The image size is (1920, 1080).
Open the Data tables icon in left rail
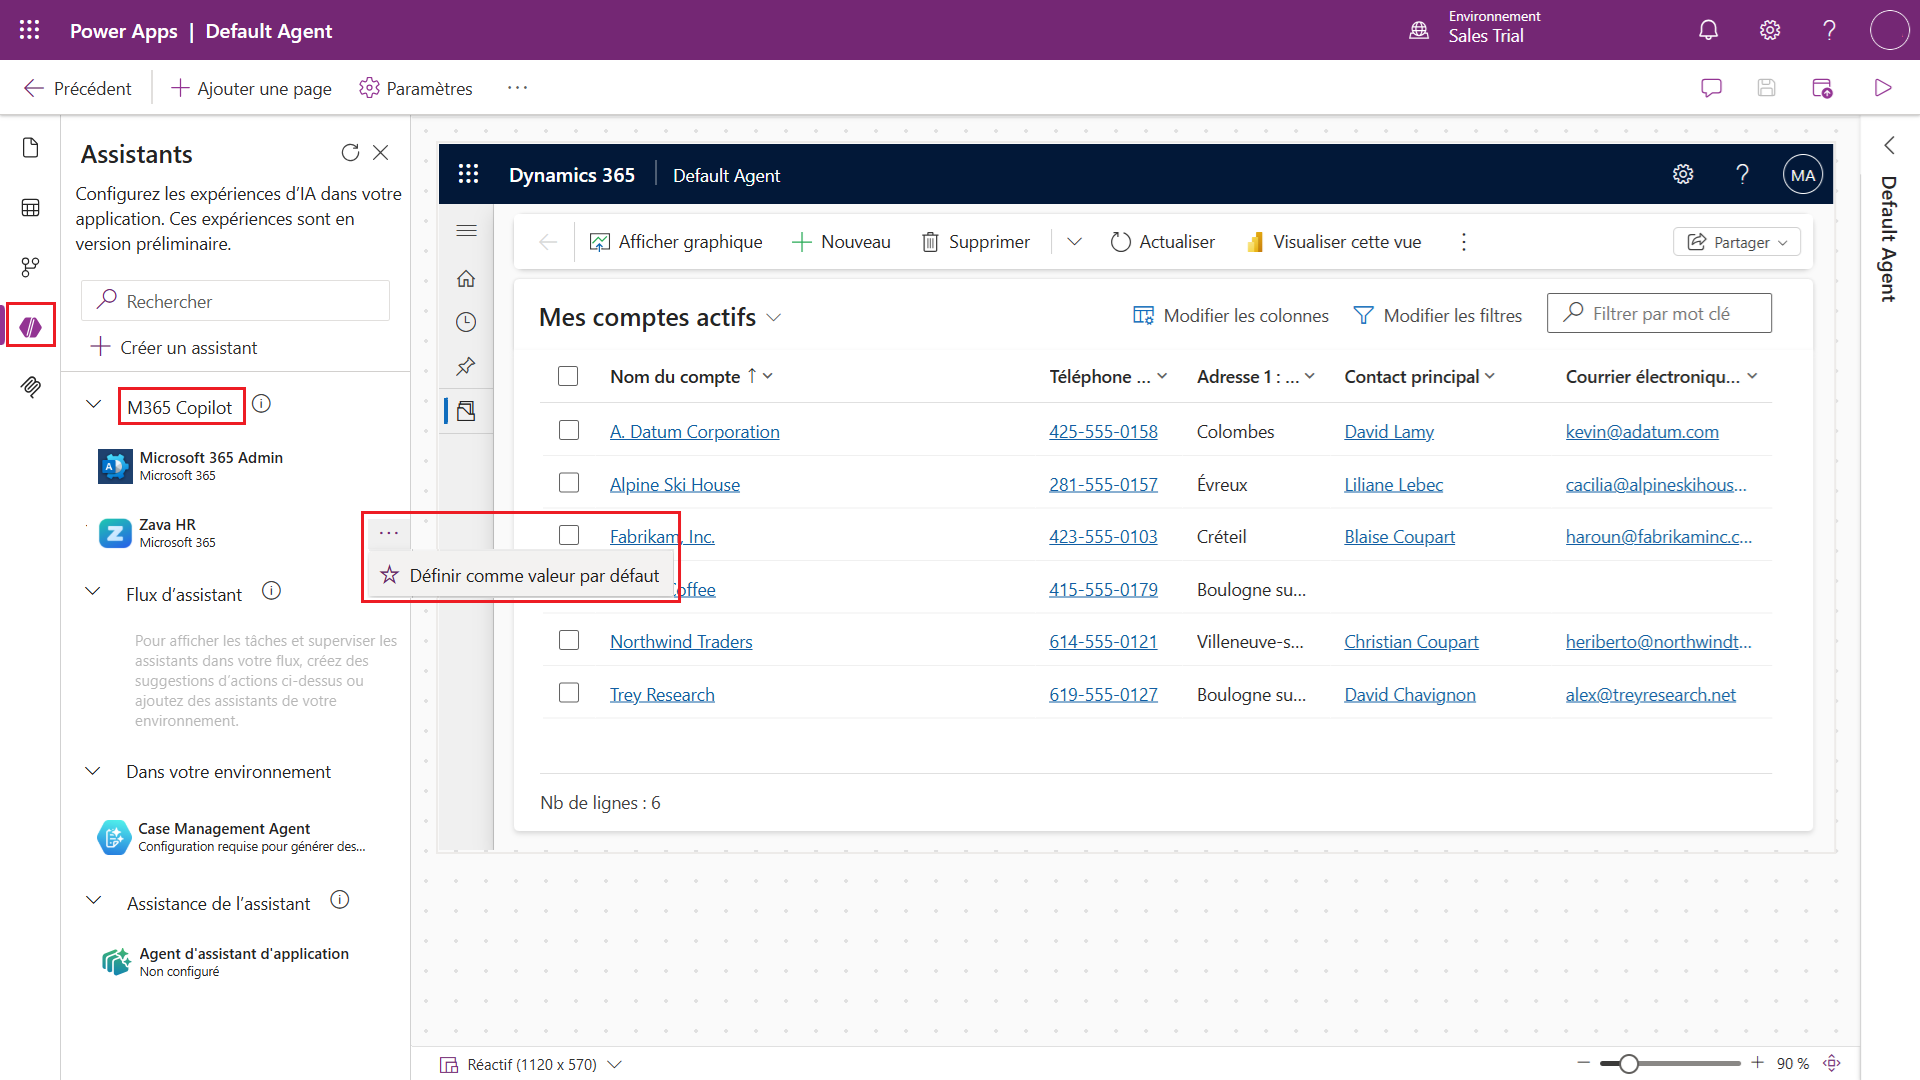coord(30,208)
